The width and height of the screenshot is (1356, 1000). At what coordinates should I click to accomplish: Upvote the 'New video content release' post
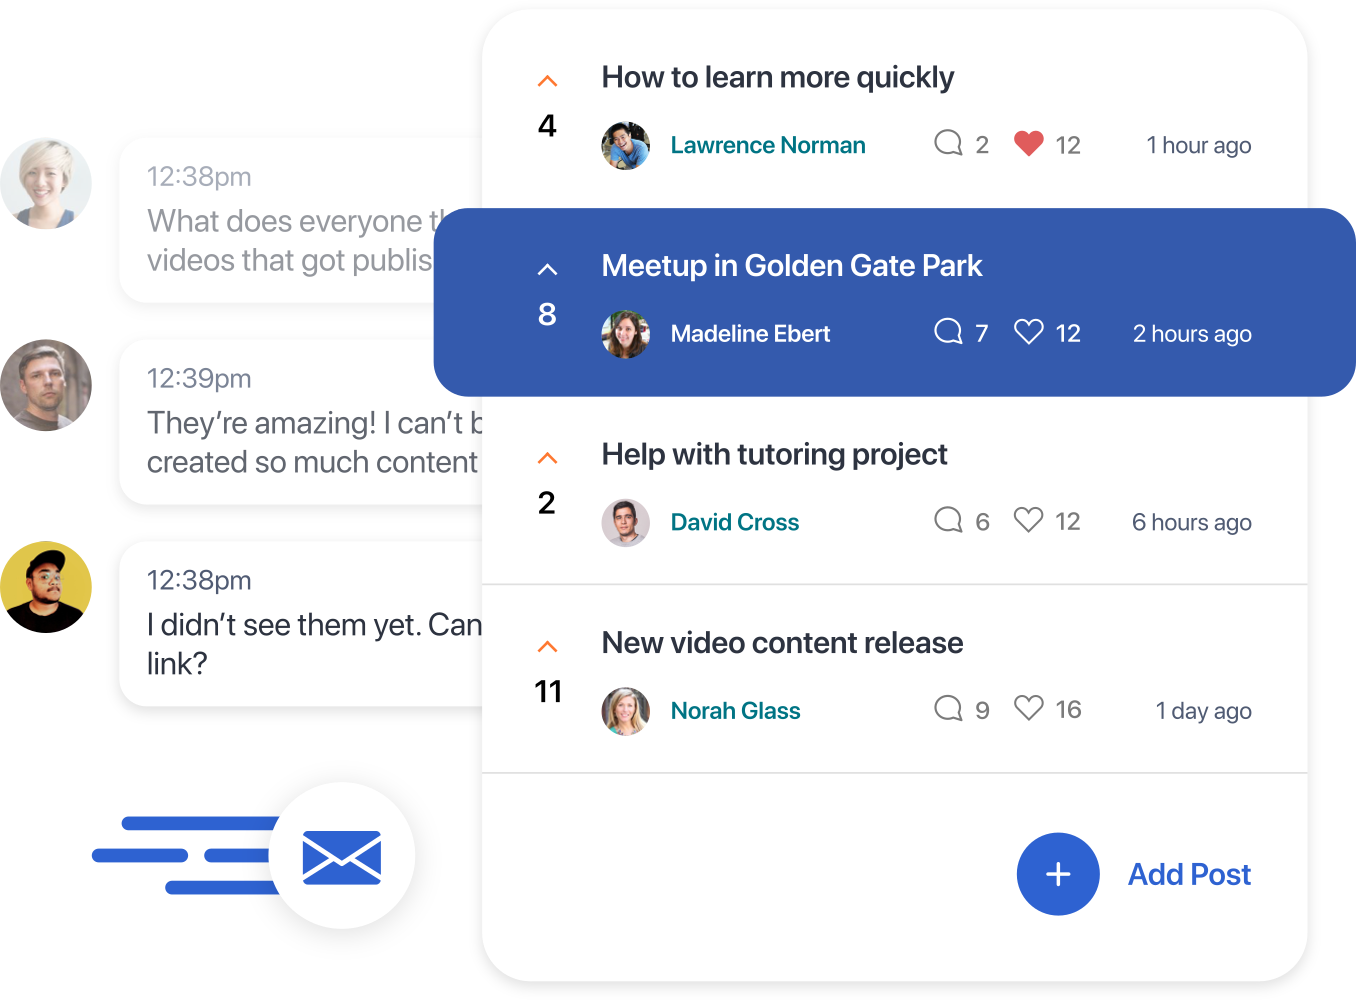pyautogui.click(x=547, y=647)
